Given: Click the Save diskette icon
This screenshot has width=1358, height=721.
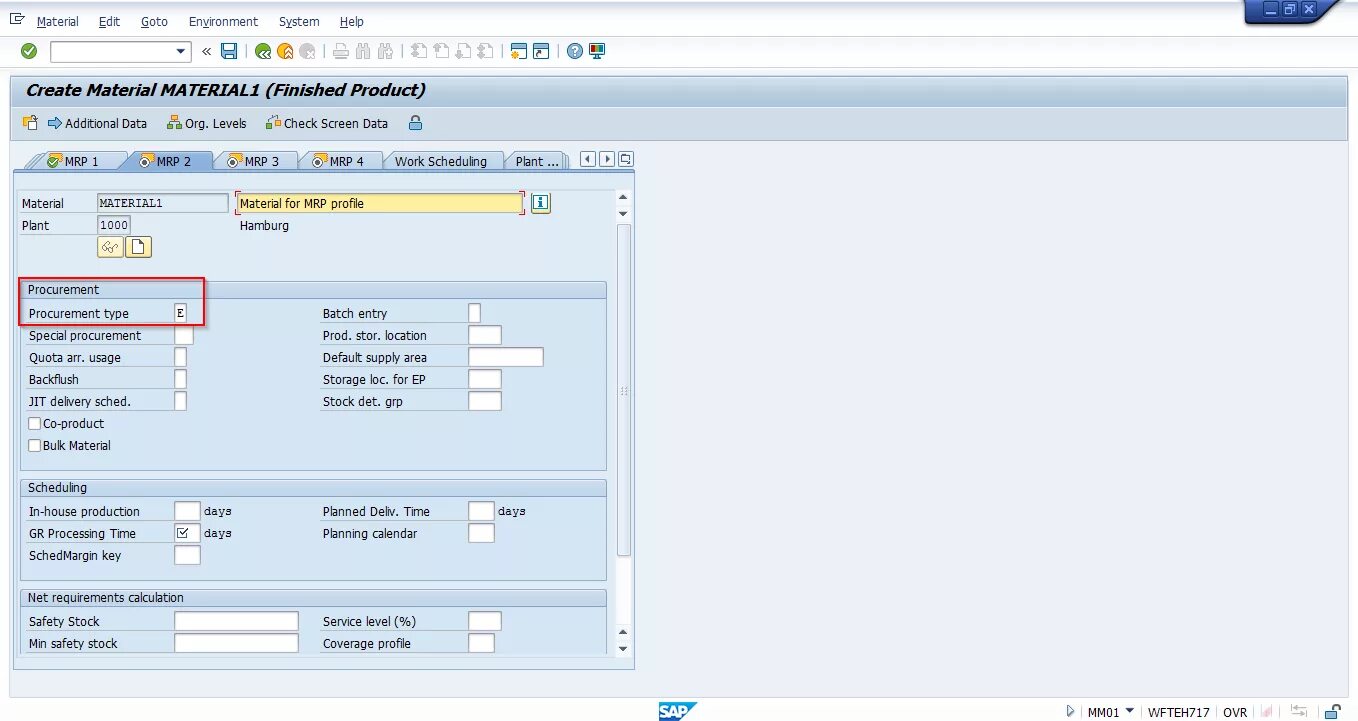Looking at the screenshot, I should [x=229, y=51].
